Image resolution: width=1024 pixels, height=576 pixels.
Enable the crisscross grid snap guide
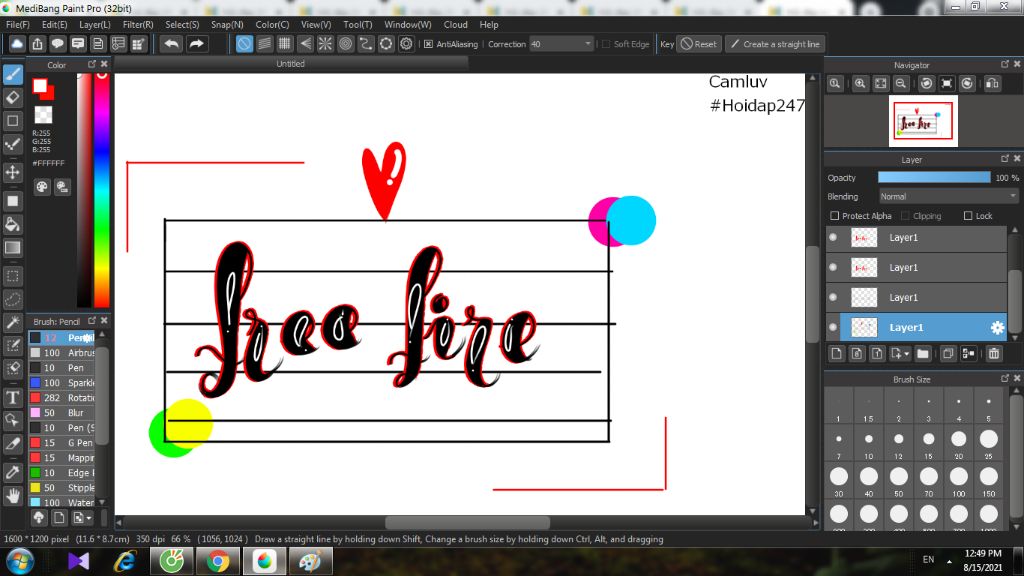(285, 44)
